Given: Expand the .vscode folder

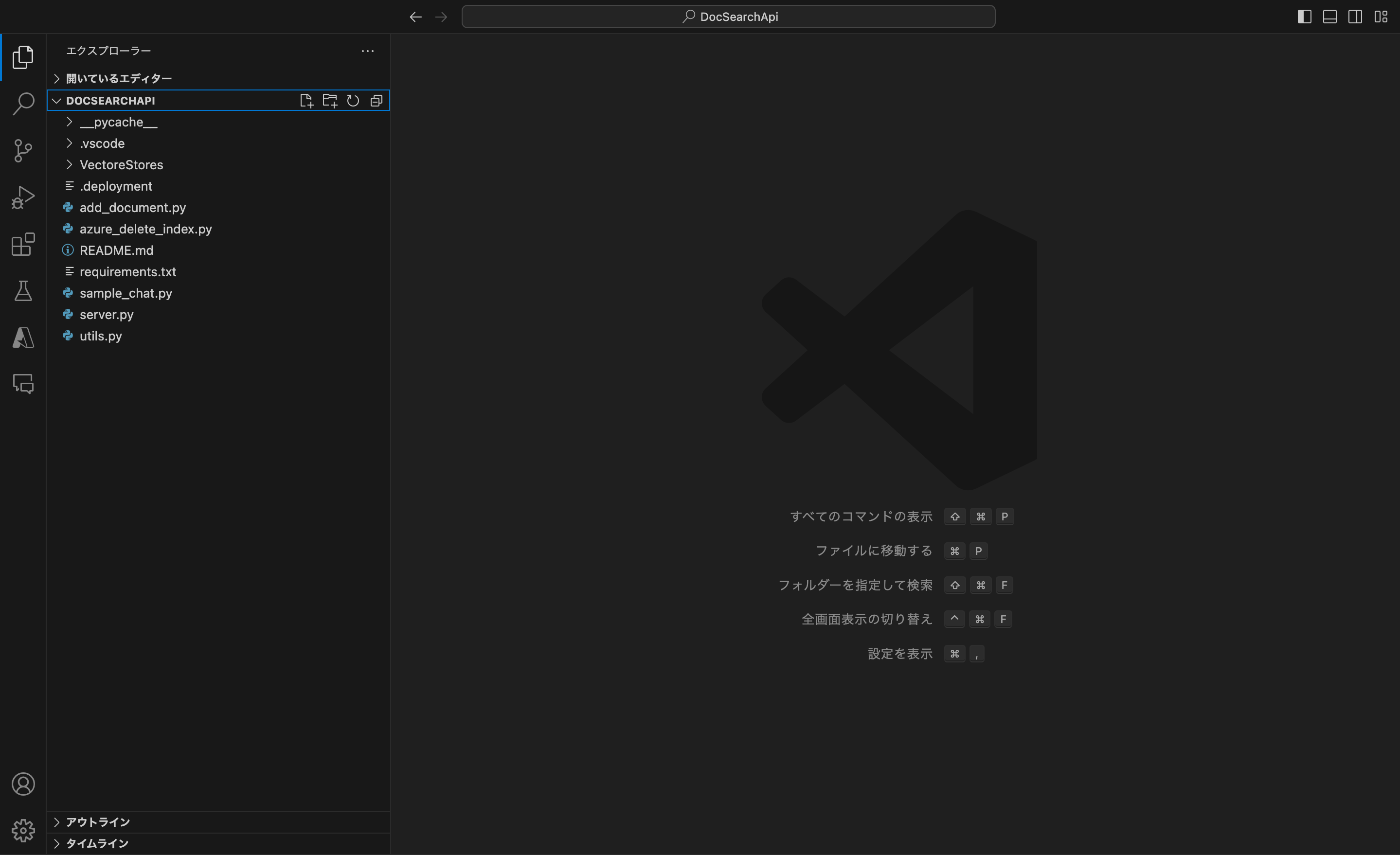Looking at the screenshot, I should 218,144.
